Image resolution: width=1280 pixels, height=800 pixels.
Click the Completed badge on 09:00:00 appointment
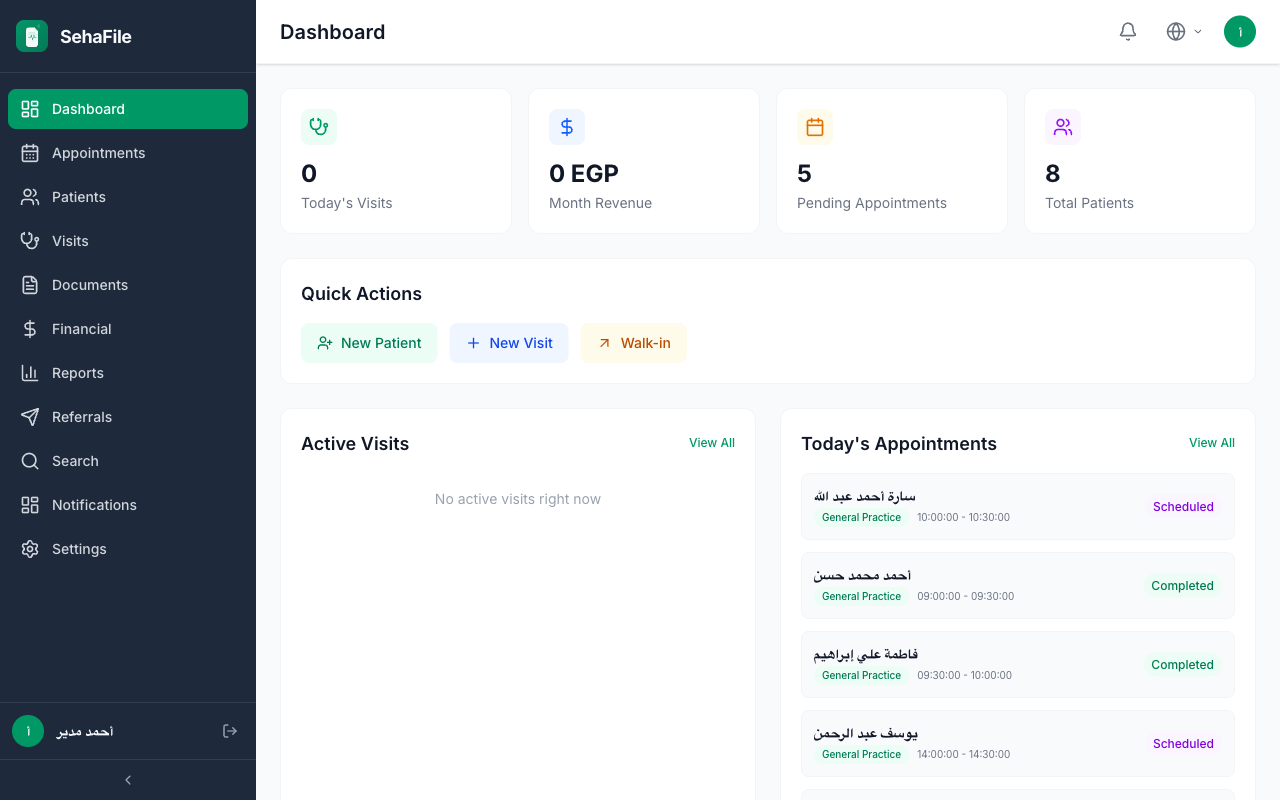click(1182, 586)
